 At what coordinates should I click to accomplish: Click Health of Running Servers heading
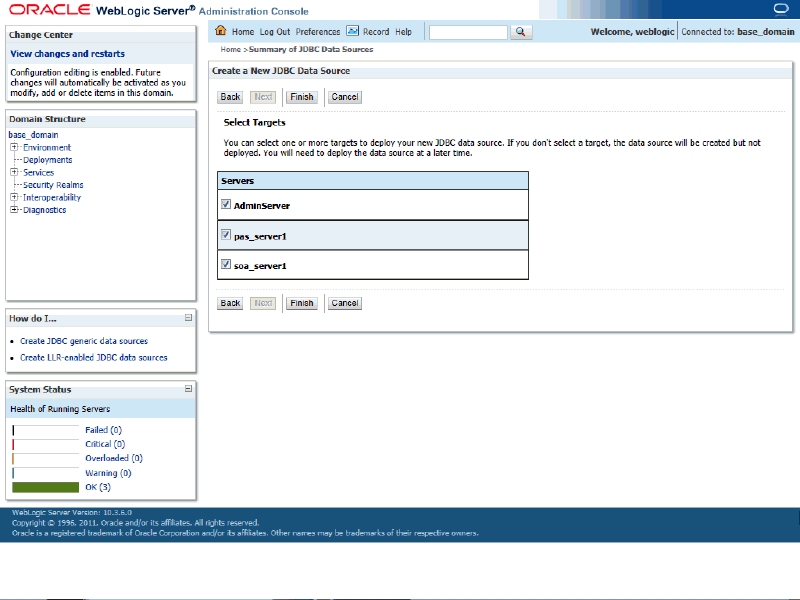pyautogui.click(x=60, y=409)
